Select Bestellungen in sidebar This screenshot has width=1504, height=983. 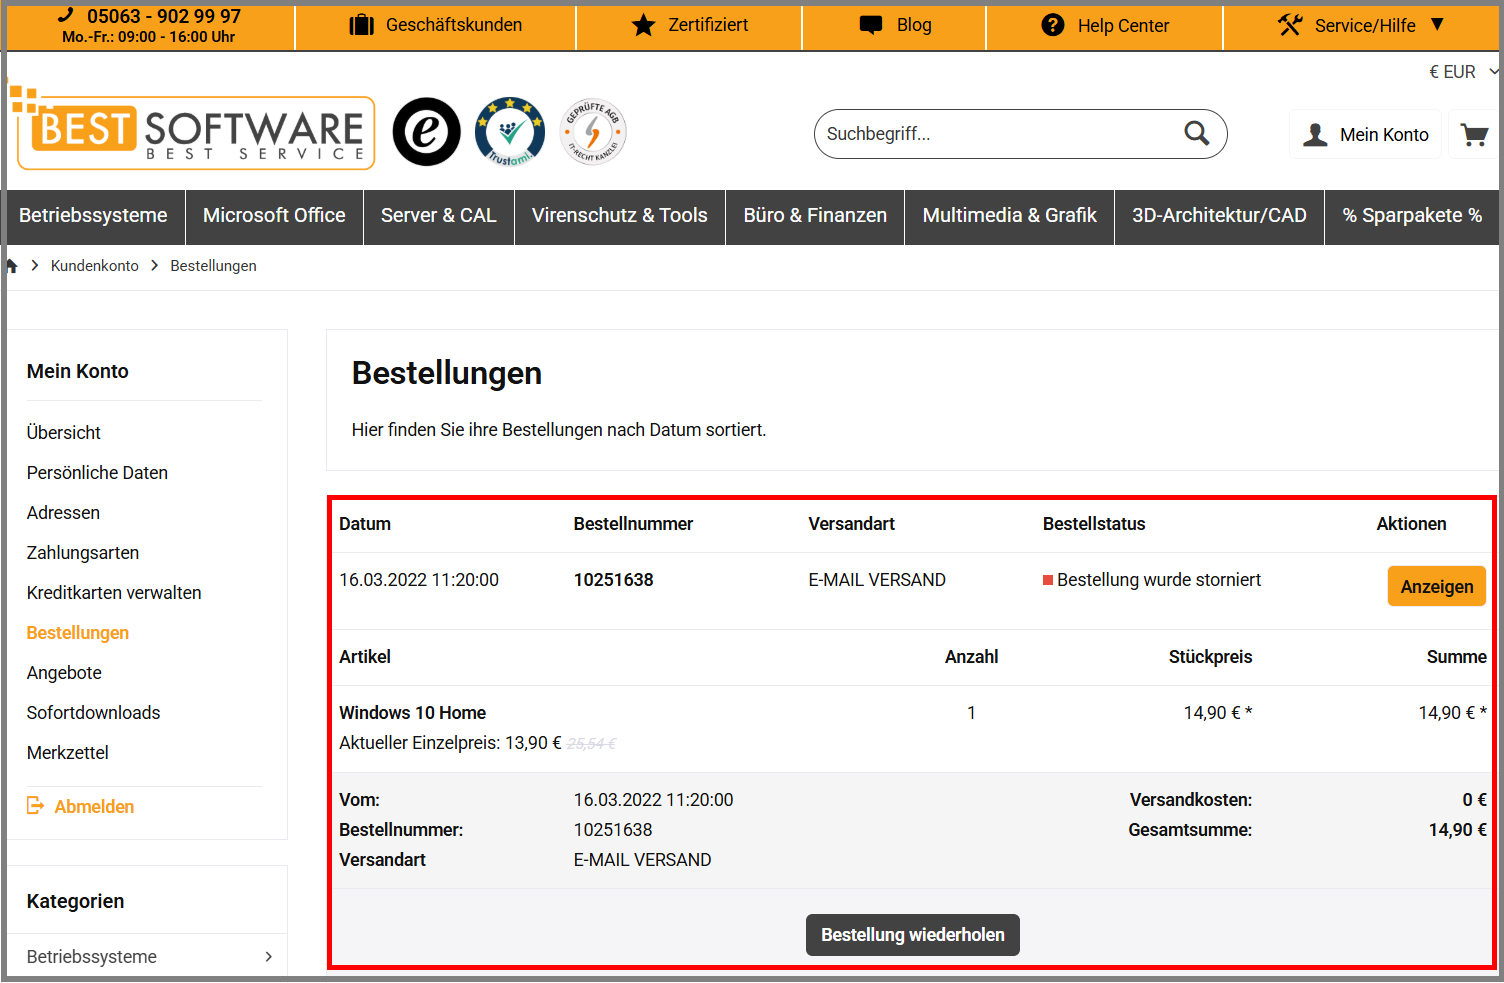tap(78, 633)
